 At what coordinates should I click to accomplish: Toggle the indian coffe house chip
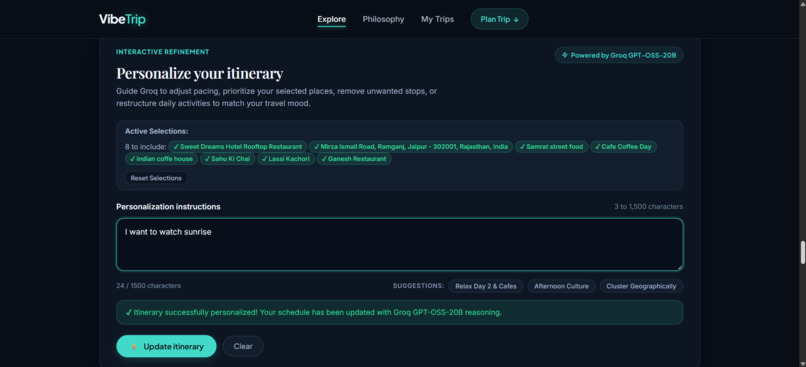pyautogui.click(x=161, y=159)
